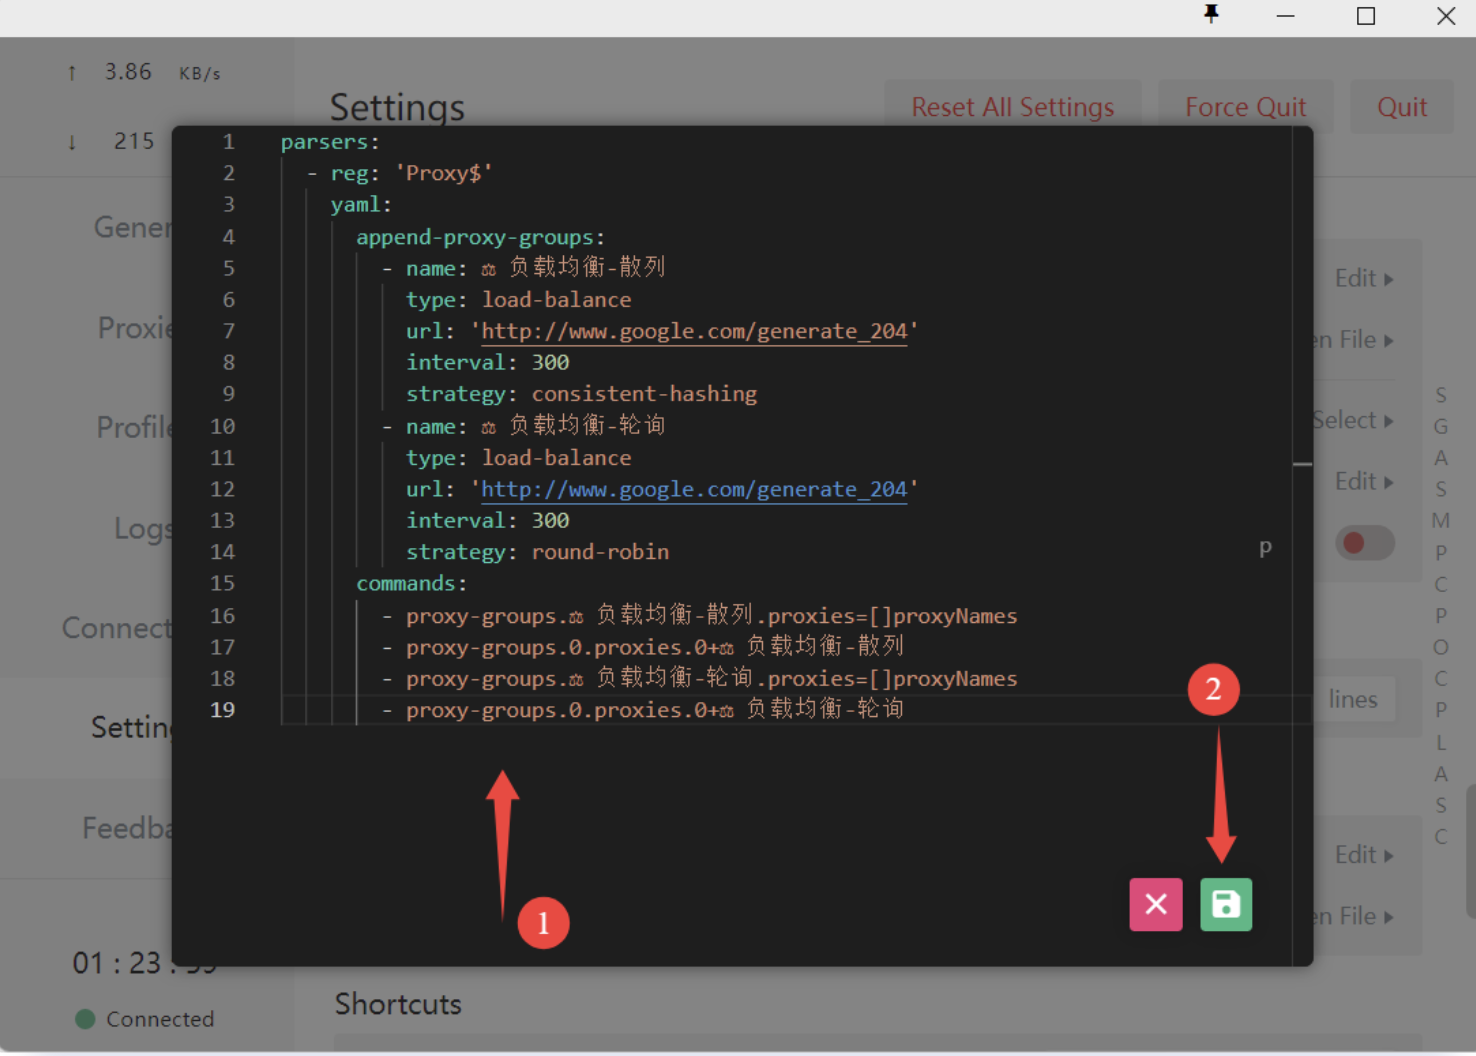
Task: Click the 'commands:' key in the editor
Action: [x=411, y=583]
